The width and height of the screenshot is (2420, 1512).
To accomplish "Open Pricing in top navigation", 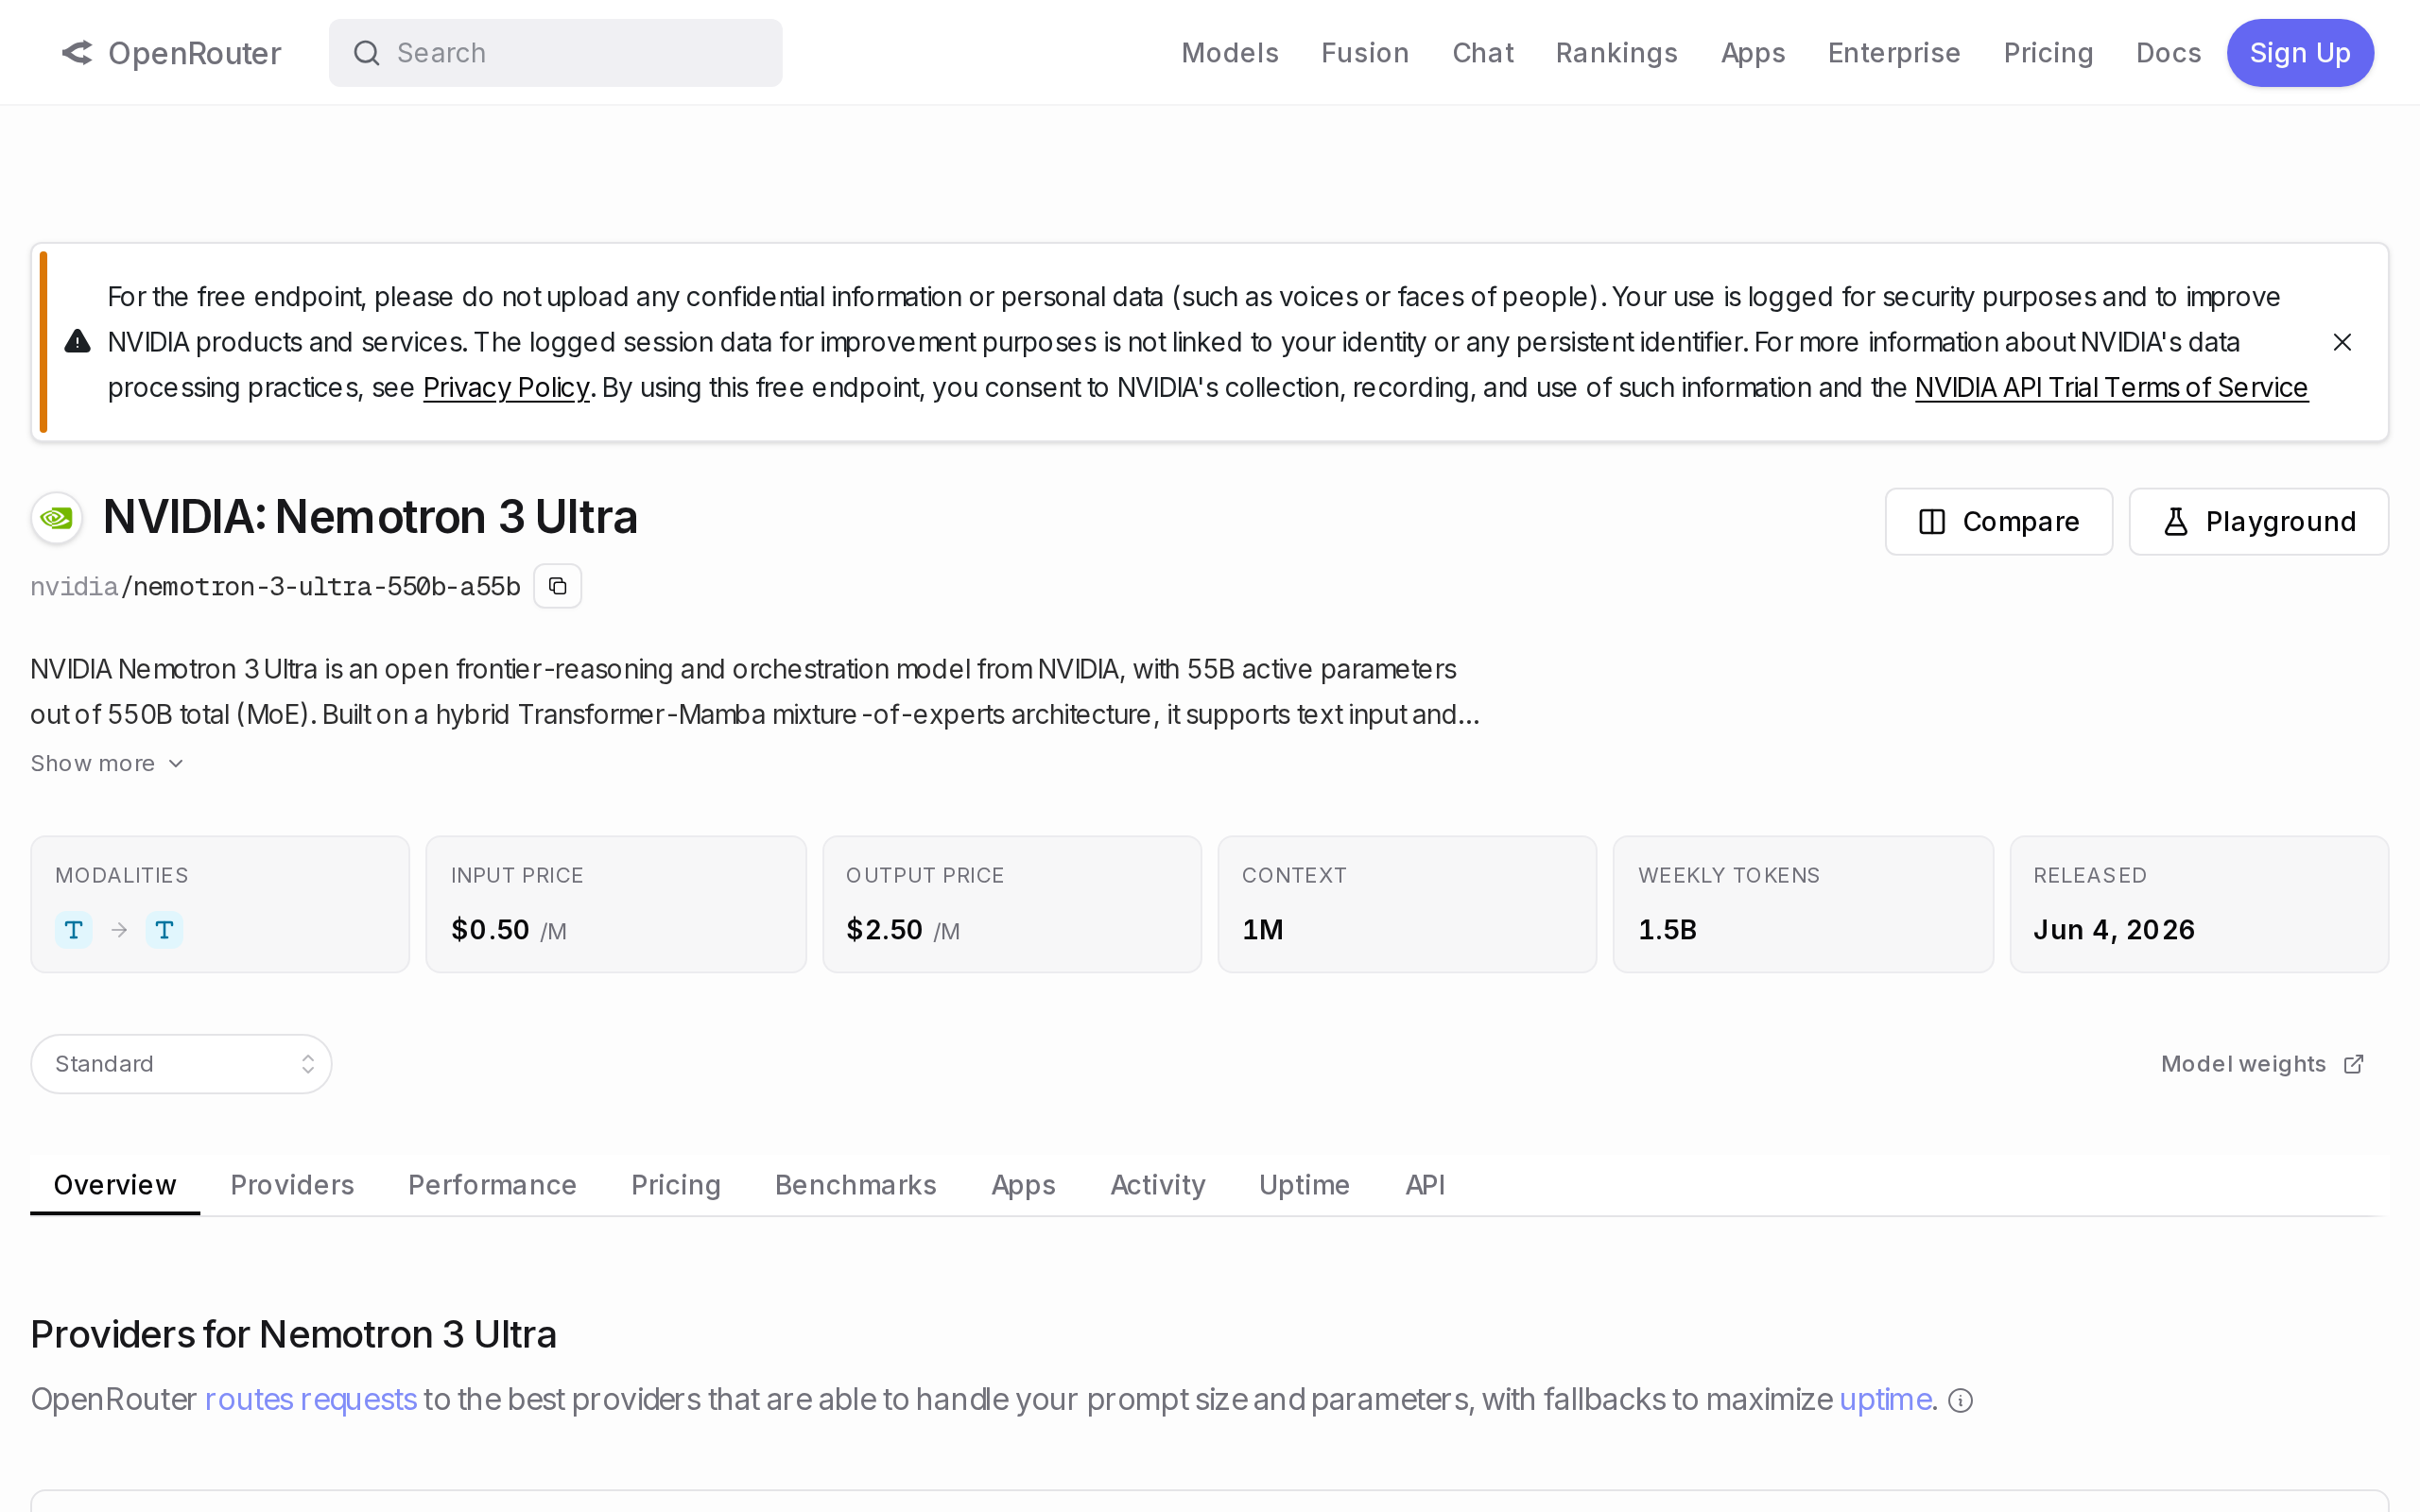I will click(2048, 53).
